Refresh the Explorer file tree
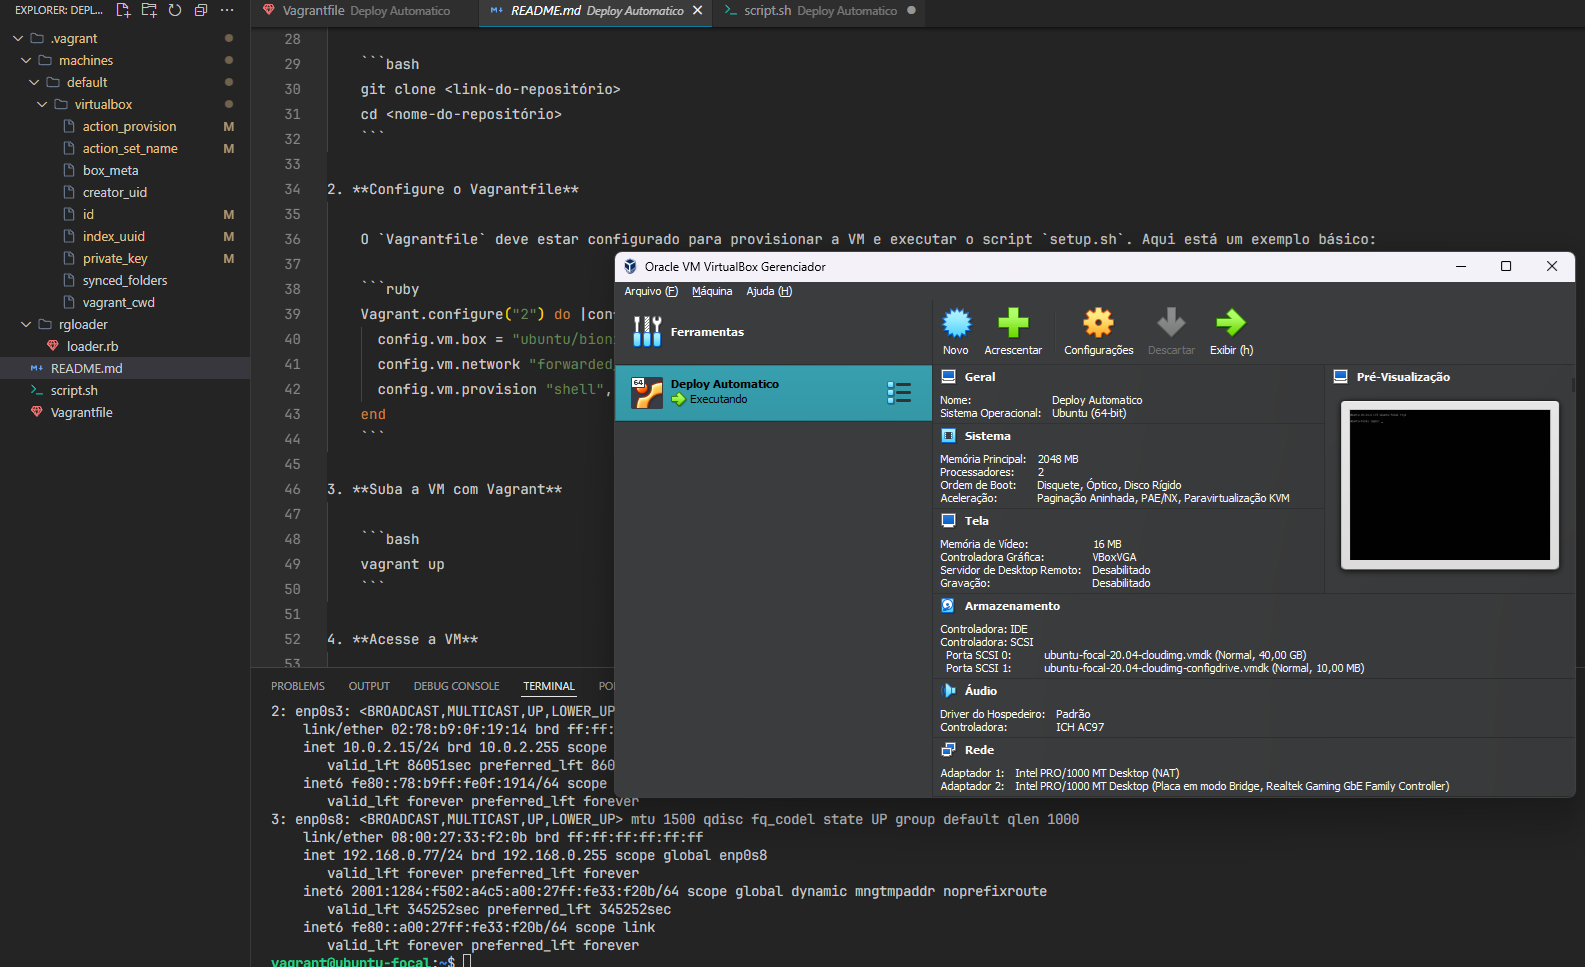 coord(175,10)
